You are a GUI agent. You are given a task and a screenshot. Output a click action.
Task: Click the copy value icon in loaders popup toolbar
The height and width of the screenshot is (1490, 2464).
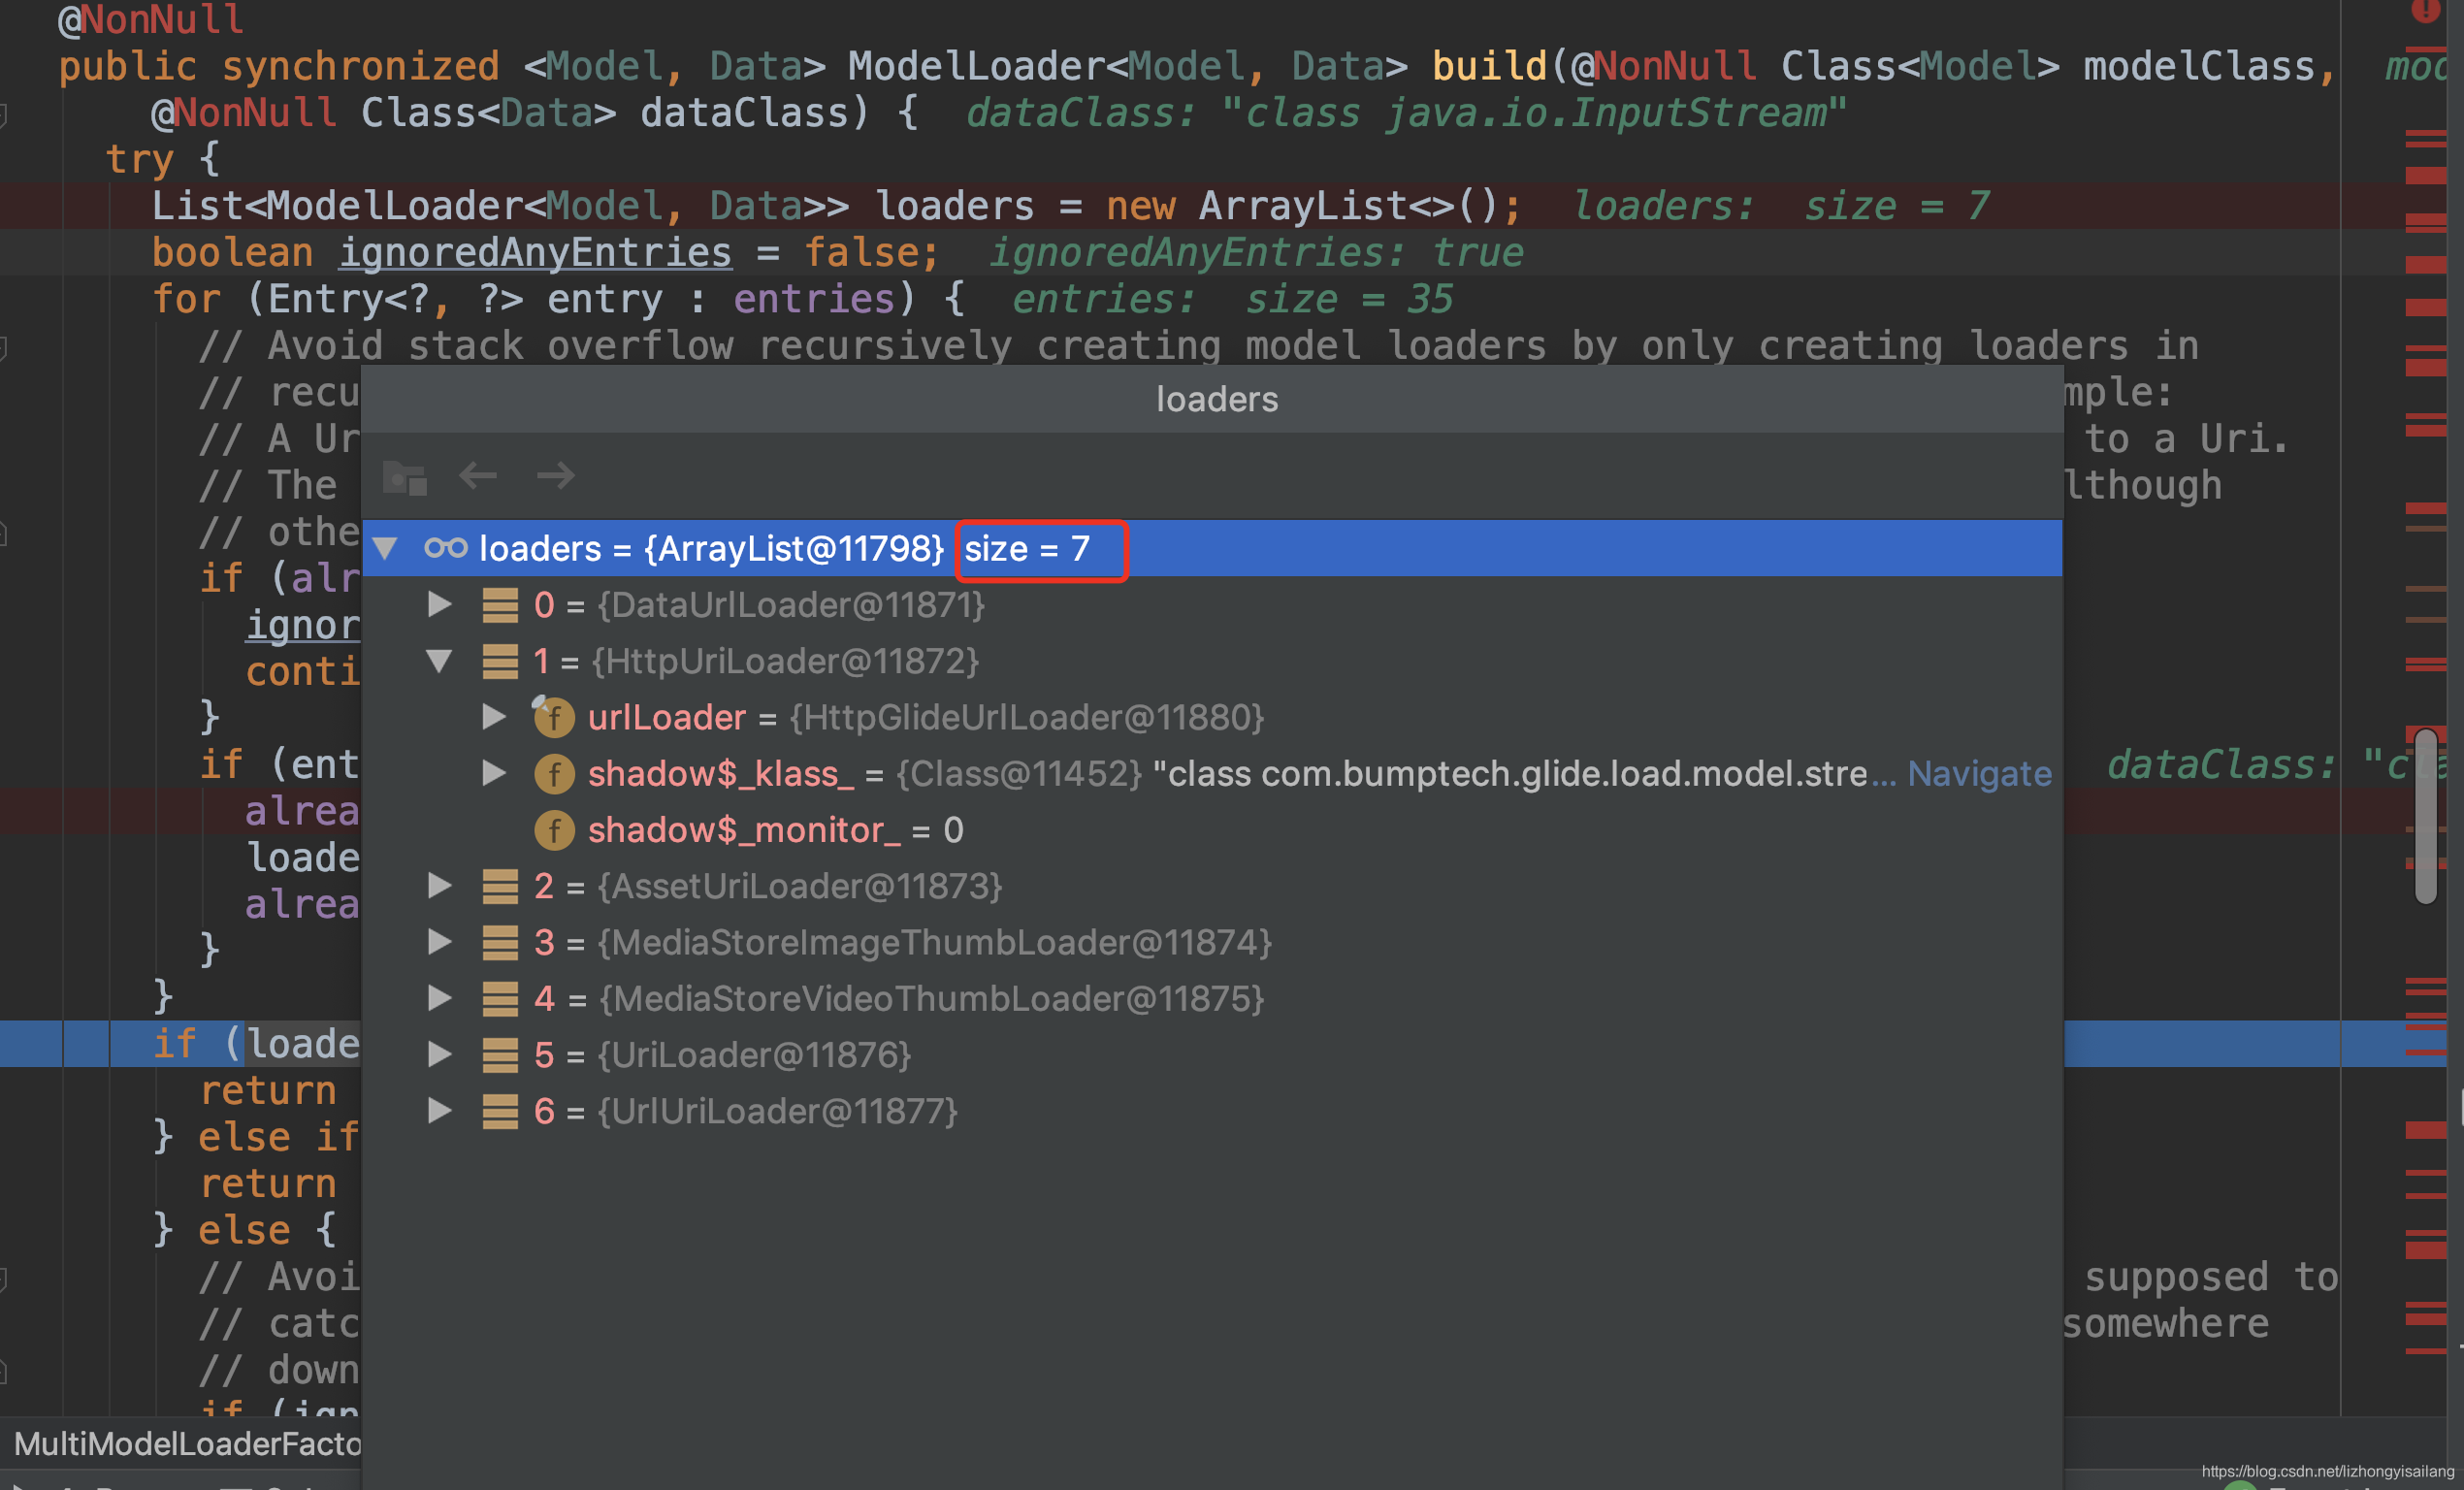pyautogui.click(x=405, y=477)
